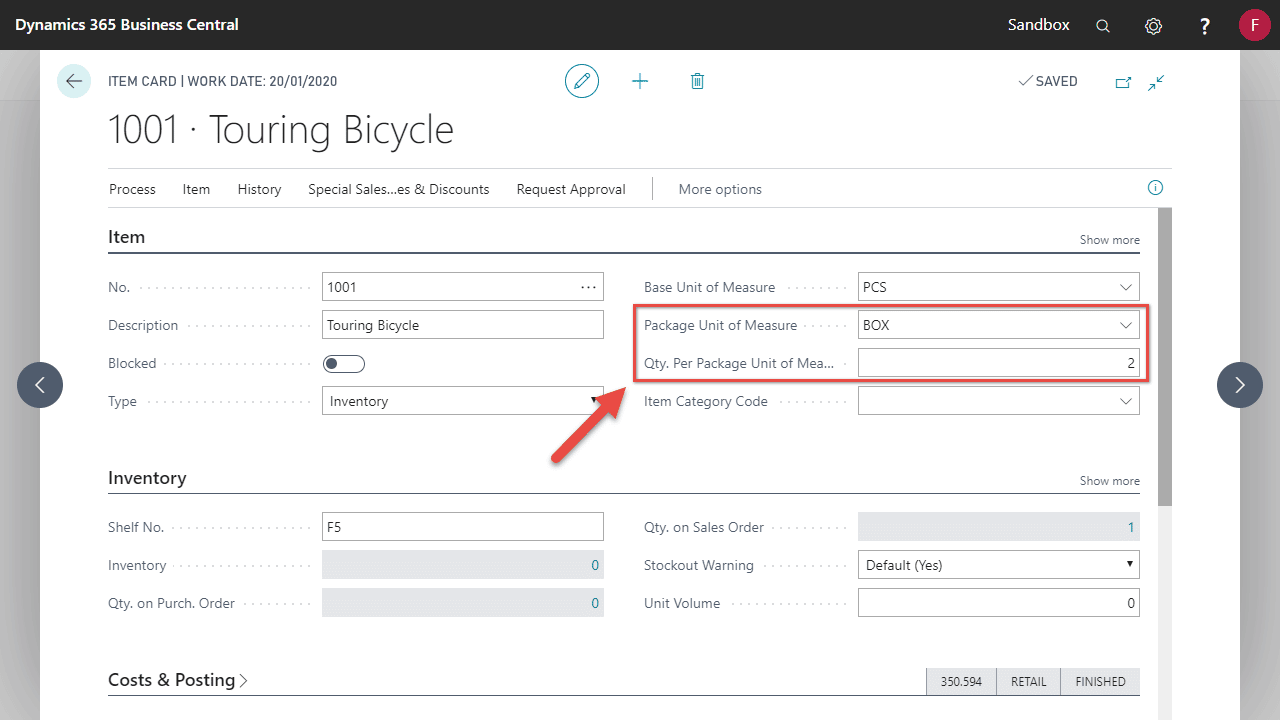Image resolution: width=1280 pixels, height=720 pixels.
Task: Open the History menu
Action: pyautogui.click(x=259, y=189)
